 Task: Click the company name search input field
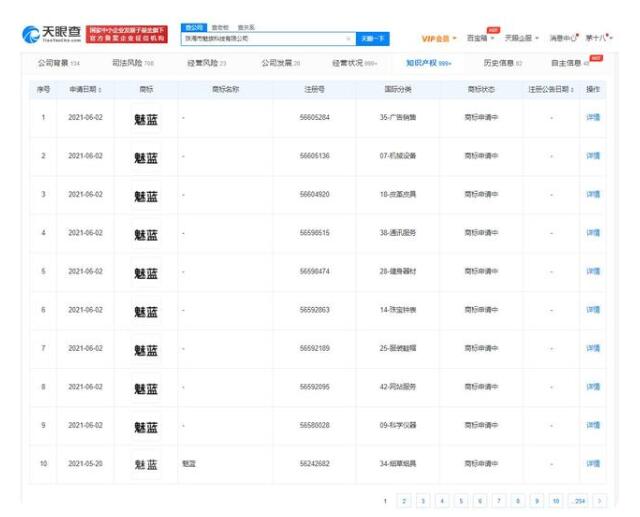click(260, 38)
